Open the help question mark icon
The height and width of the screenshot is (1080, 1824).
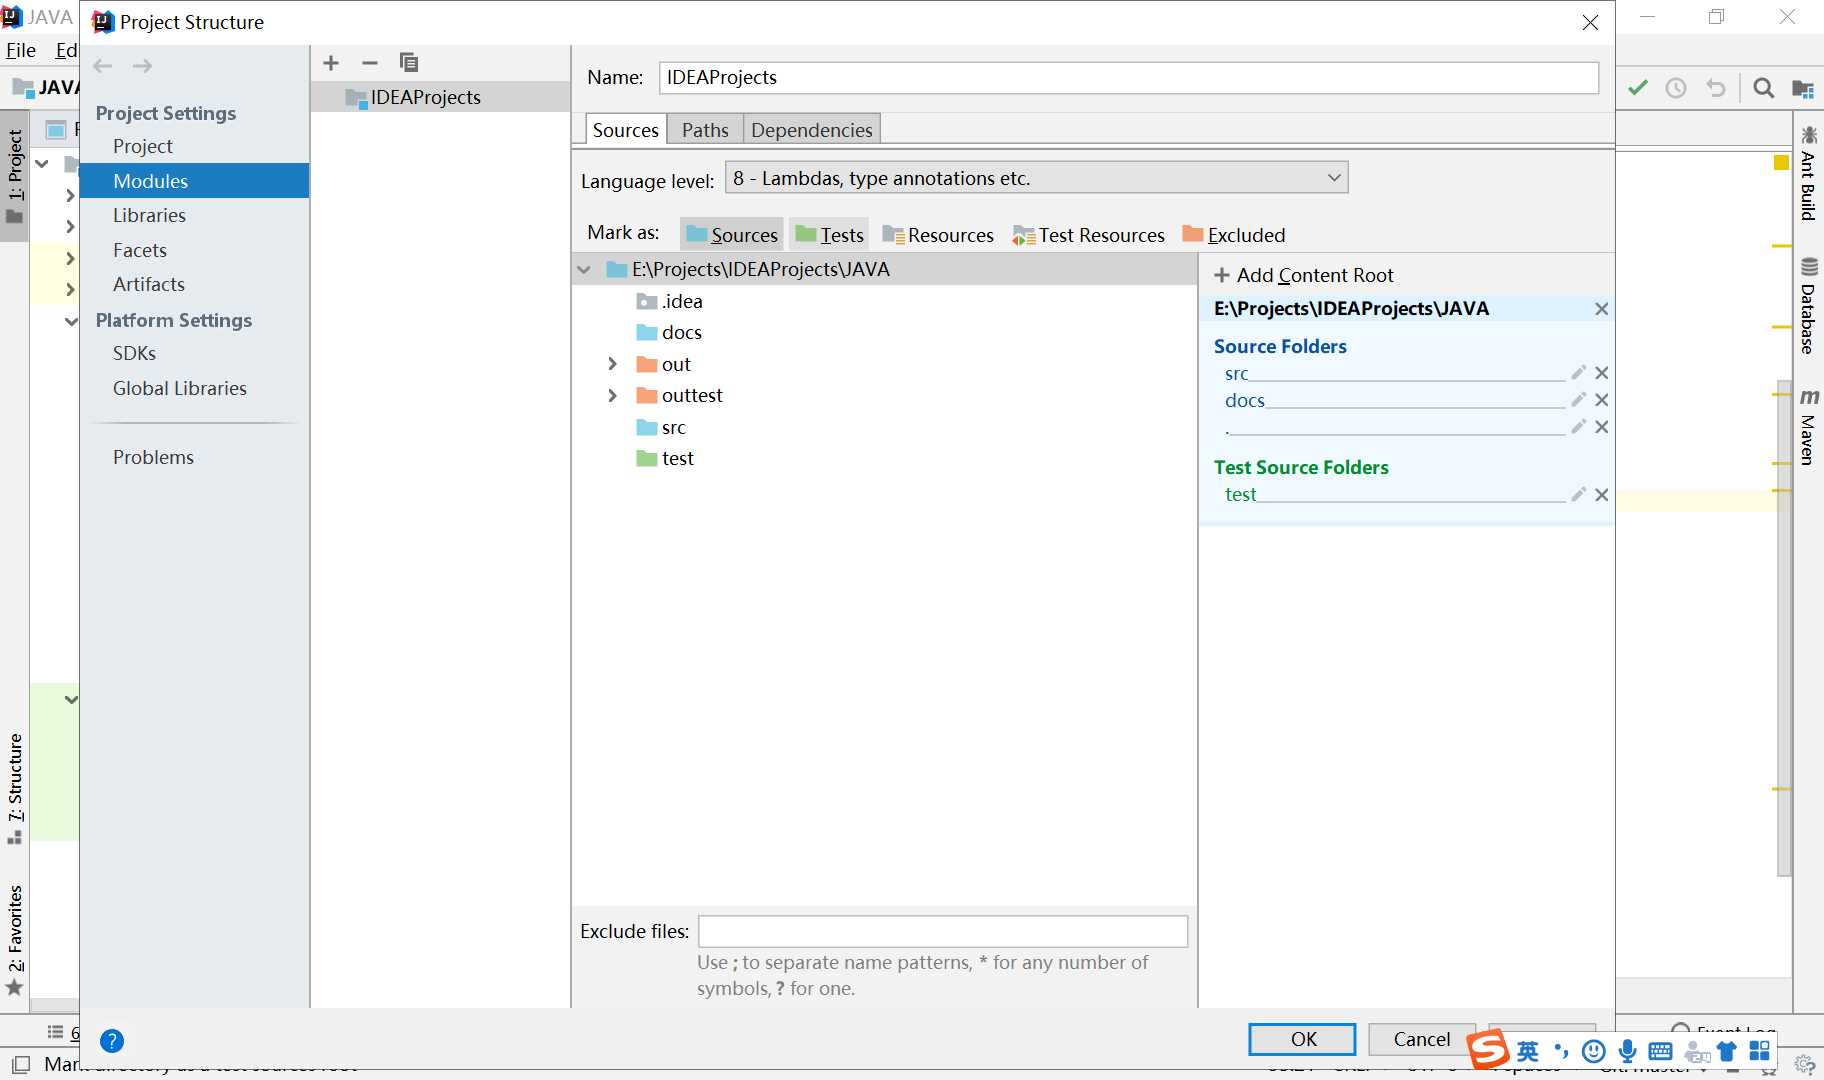click(x=112, y=1041)
